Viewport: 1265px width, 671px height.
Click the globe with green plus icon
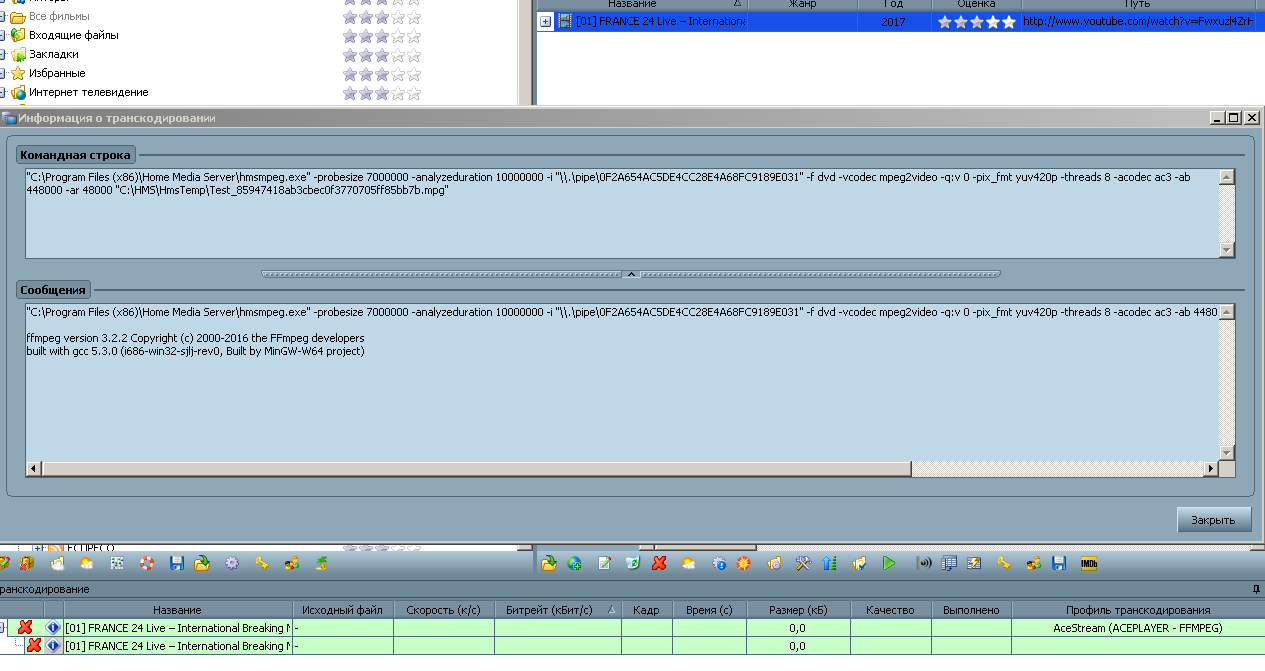(575, 564)
